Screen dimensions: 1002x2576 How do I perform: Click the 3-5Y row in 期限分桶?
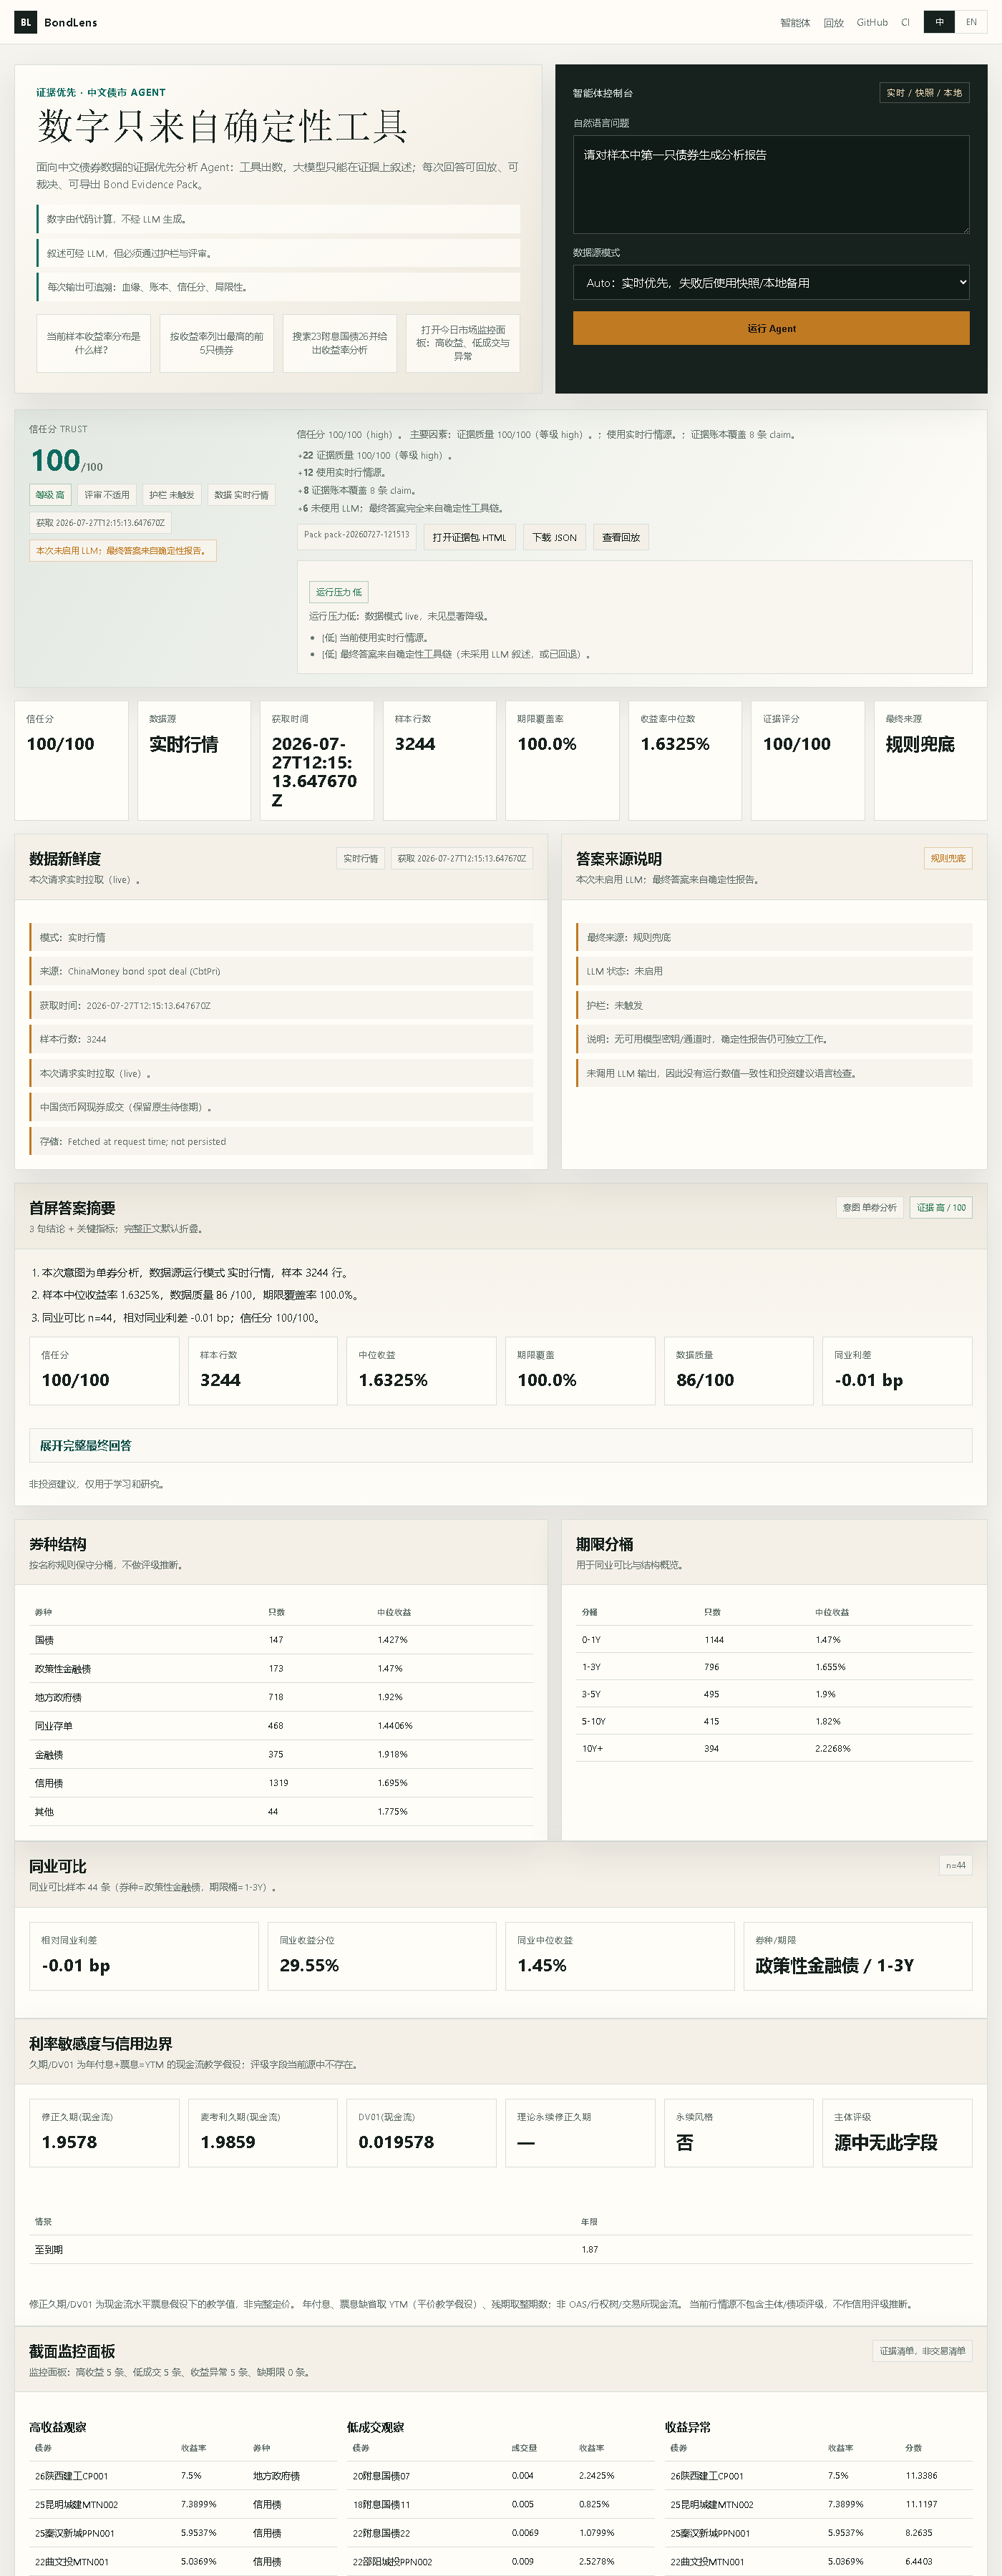[x=774, y=1694]
